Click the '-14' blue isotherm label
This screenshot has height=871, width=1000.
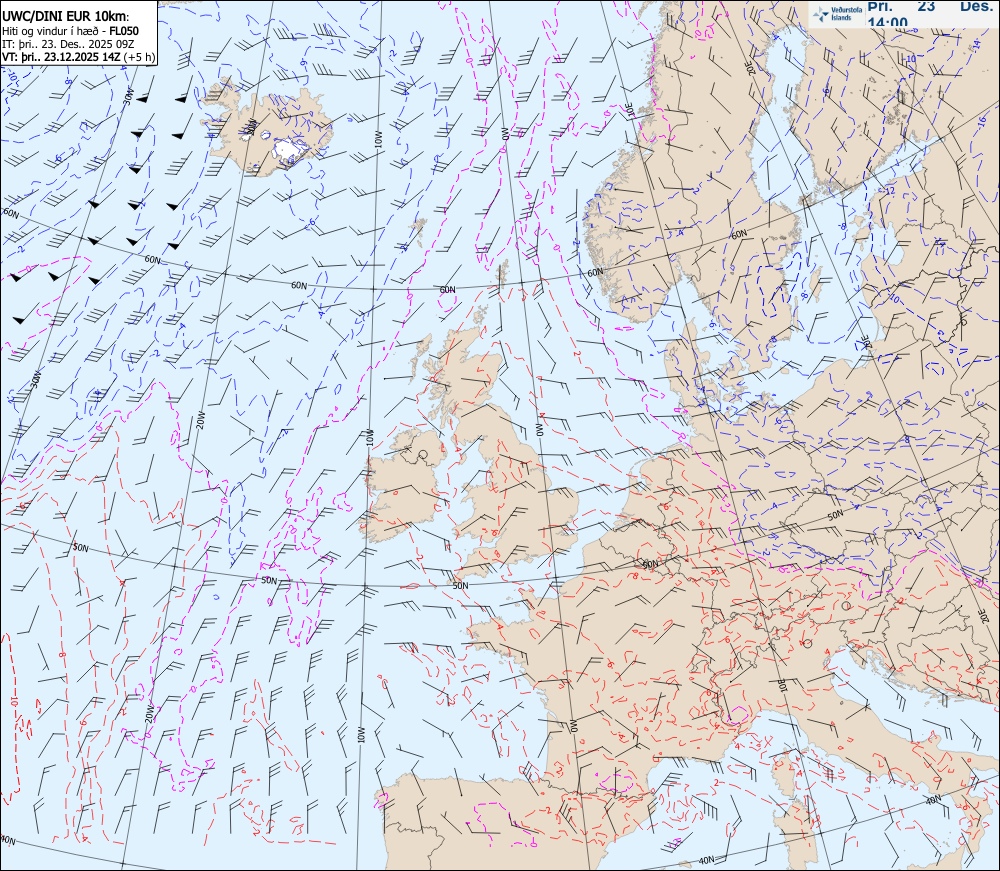click(x=976, y=45)
